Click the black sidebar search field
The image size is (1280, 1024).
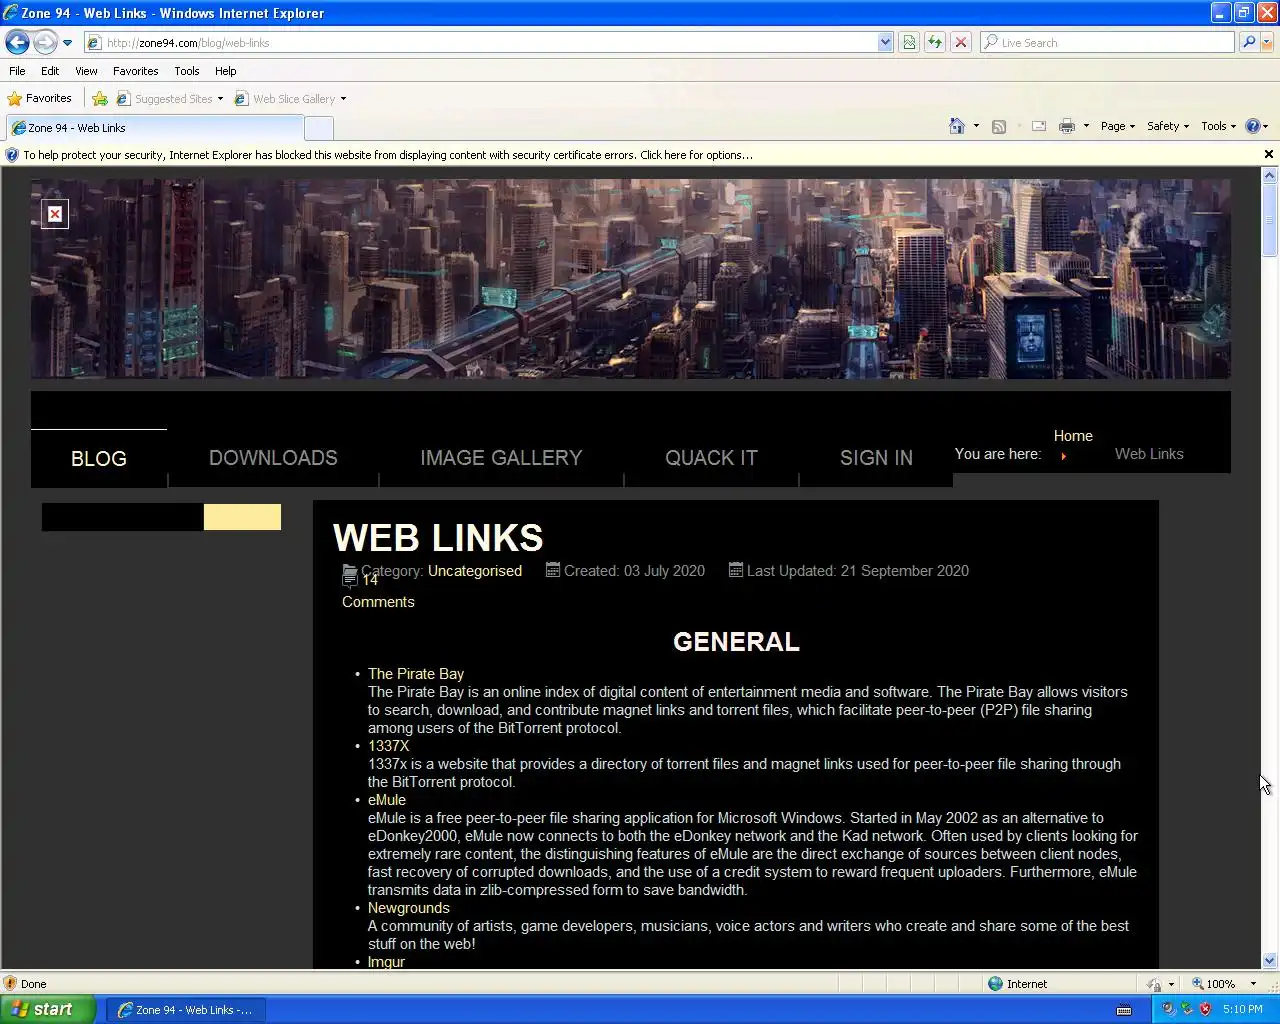(123, 517)
